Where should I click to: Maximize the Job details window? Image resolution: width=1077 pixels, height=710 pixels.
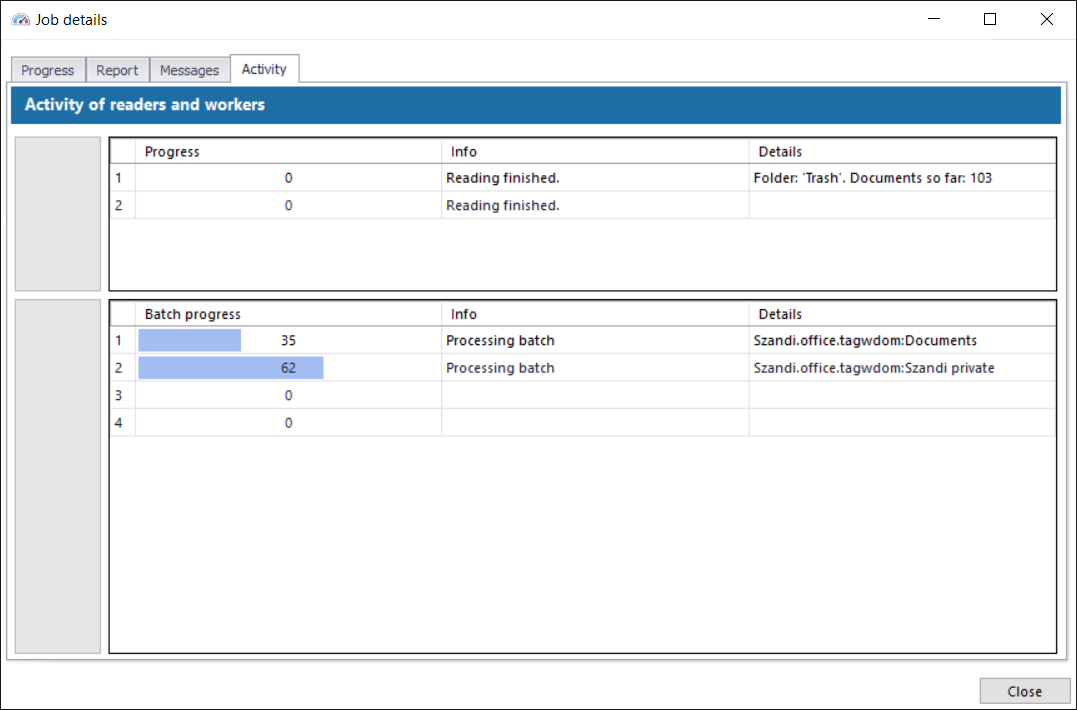tap(990, 19)
